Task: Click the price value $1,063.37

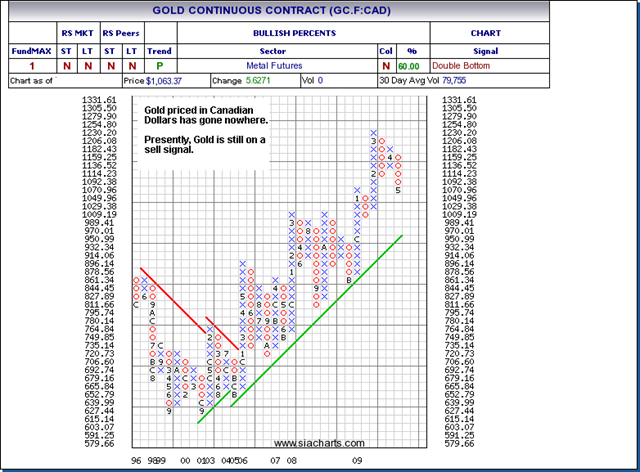Action: click(x=164, y=81)
